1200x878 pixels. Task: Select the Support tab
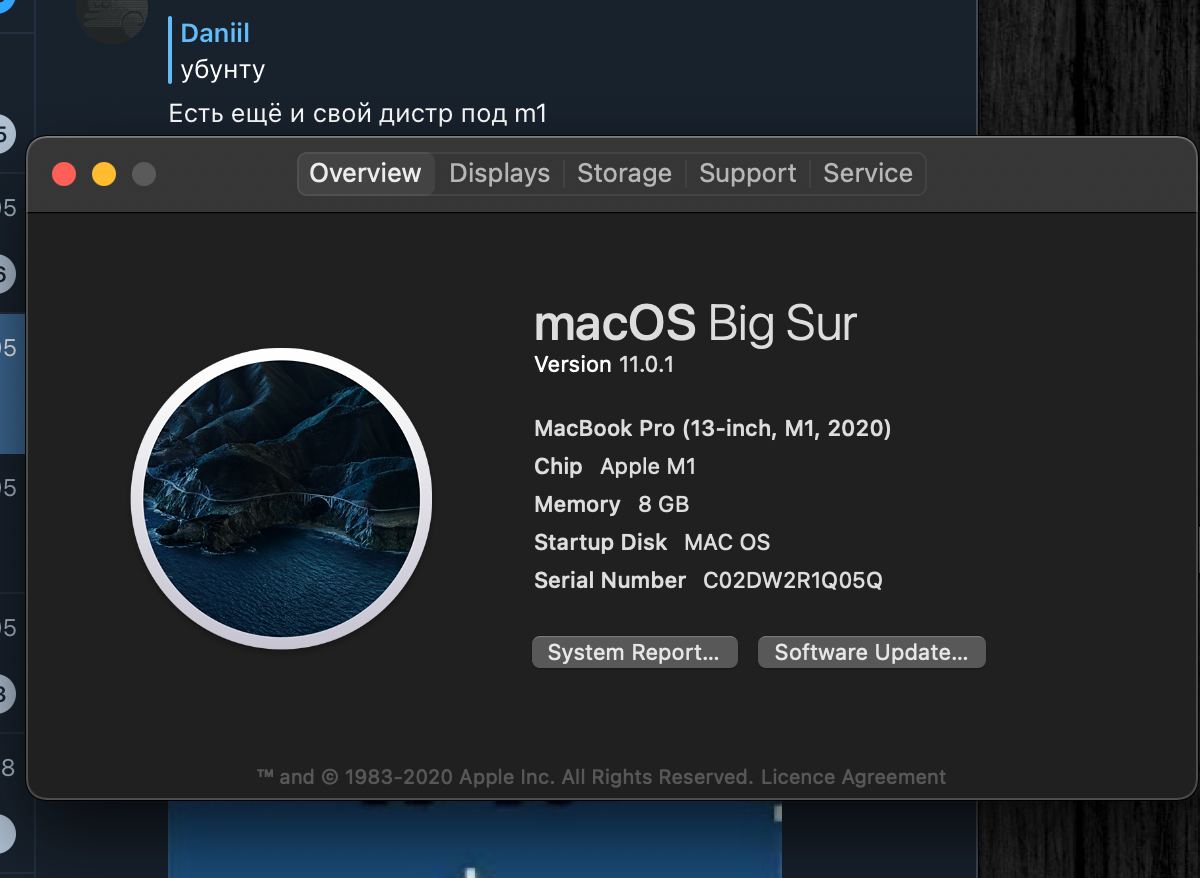(x=747, y=173)
